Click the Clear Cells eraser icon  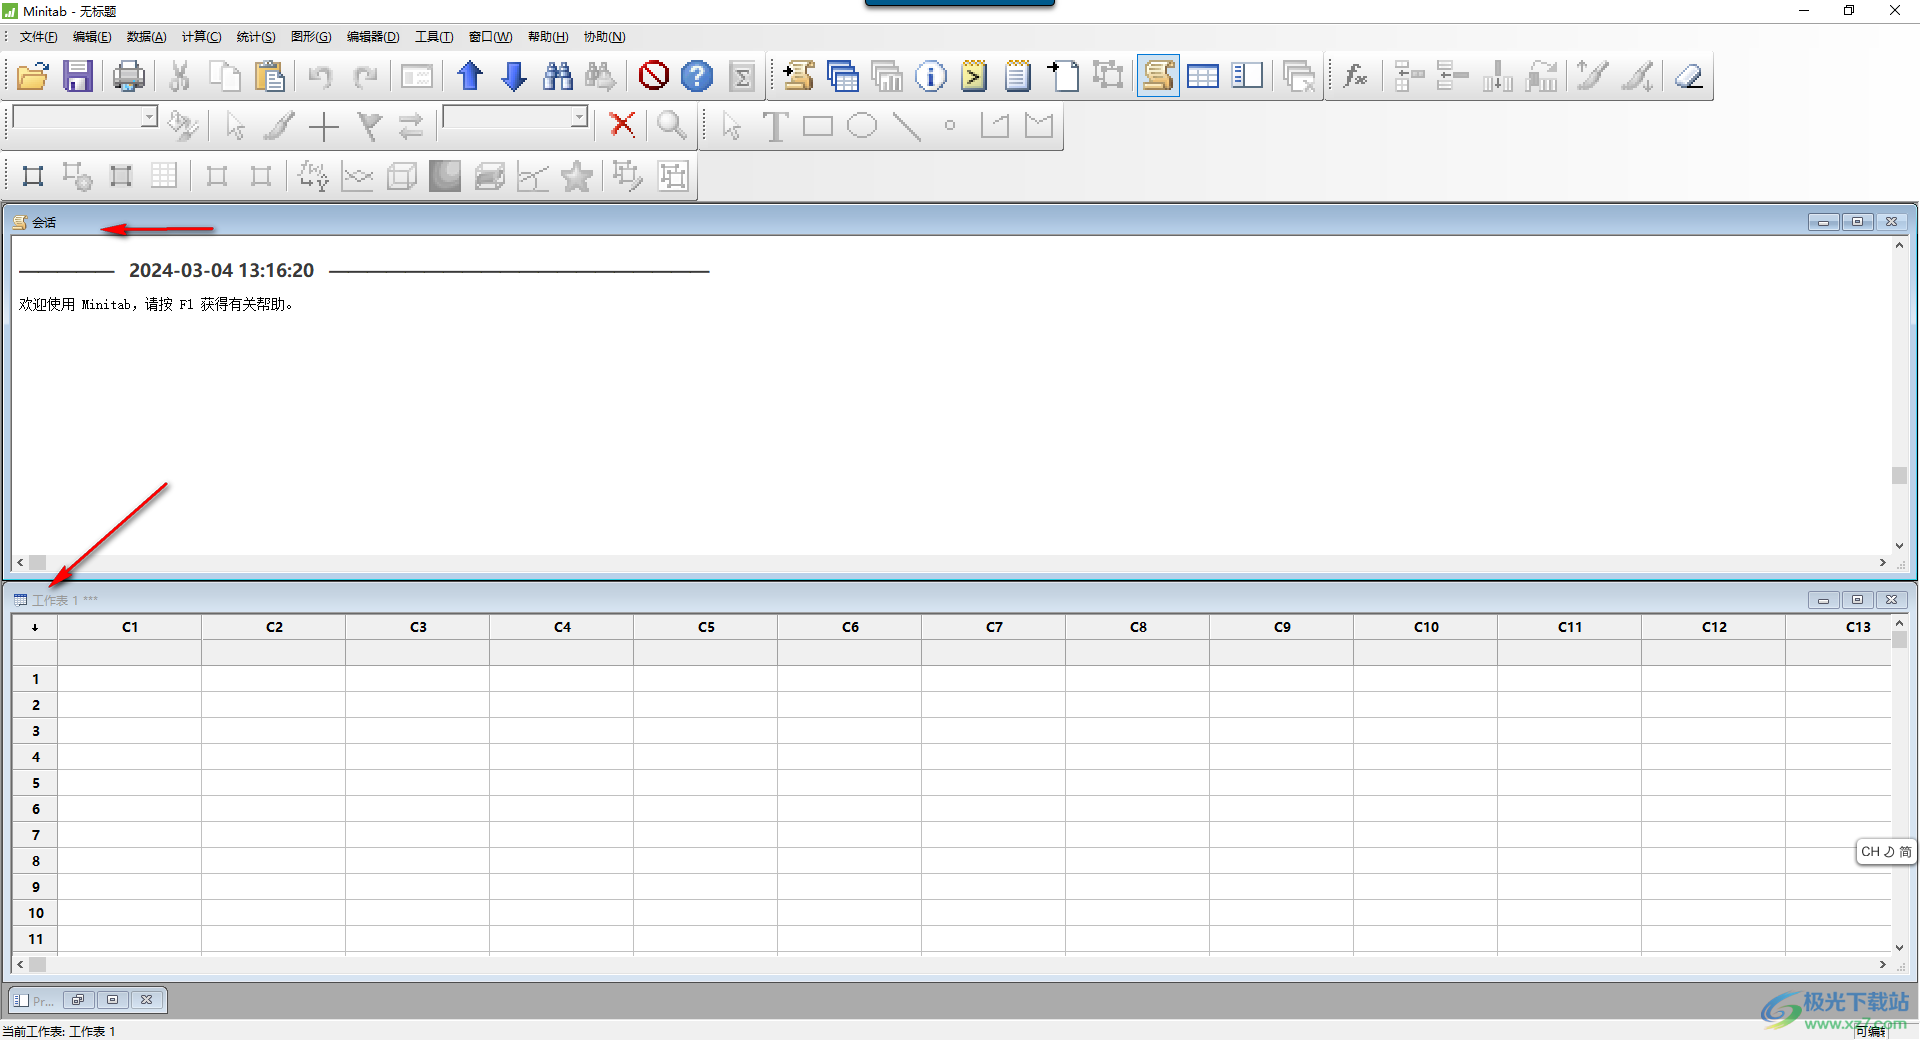[x=1689, y=76]
